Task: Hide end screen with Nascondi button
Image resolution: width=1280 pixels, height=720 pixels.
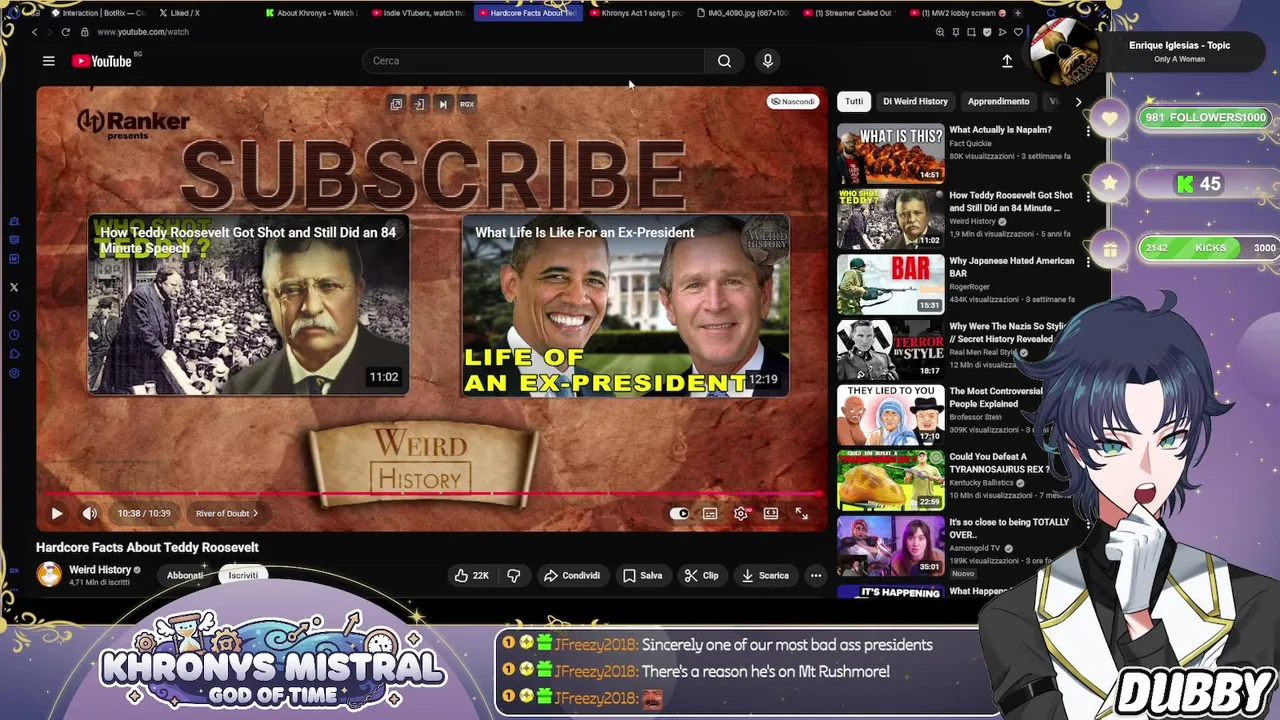Action: tap(792, 102)
